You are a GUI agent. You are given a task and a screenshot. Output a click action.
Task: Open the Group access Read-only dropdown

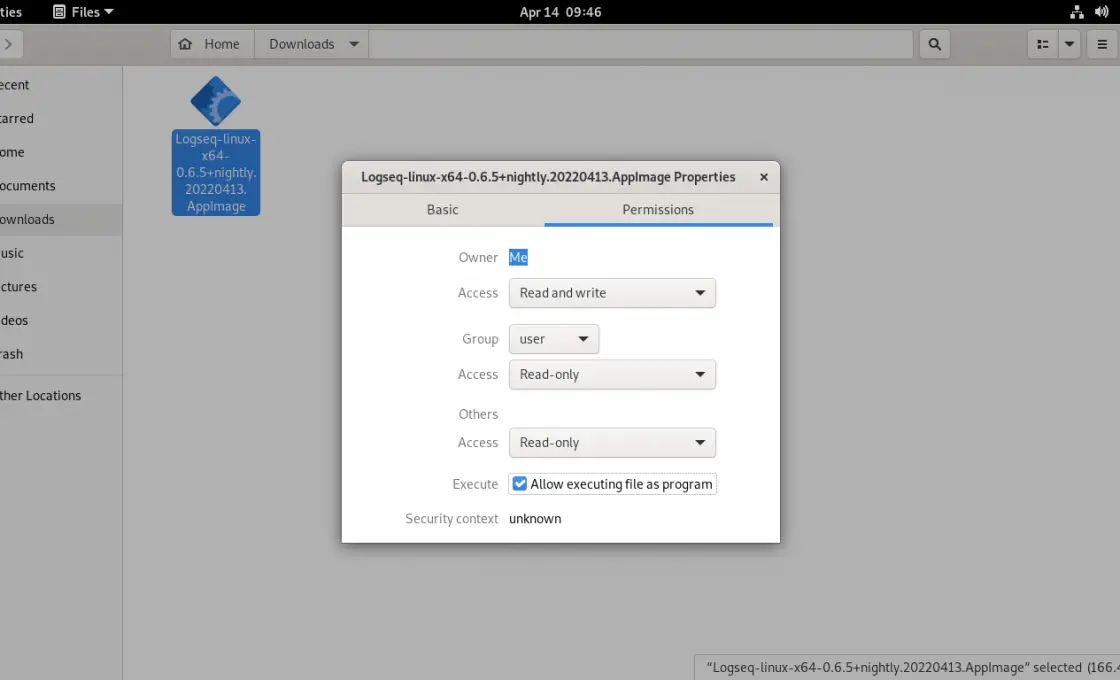(612, 374)
